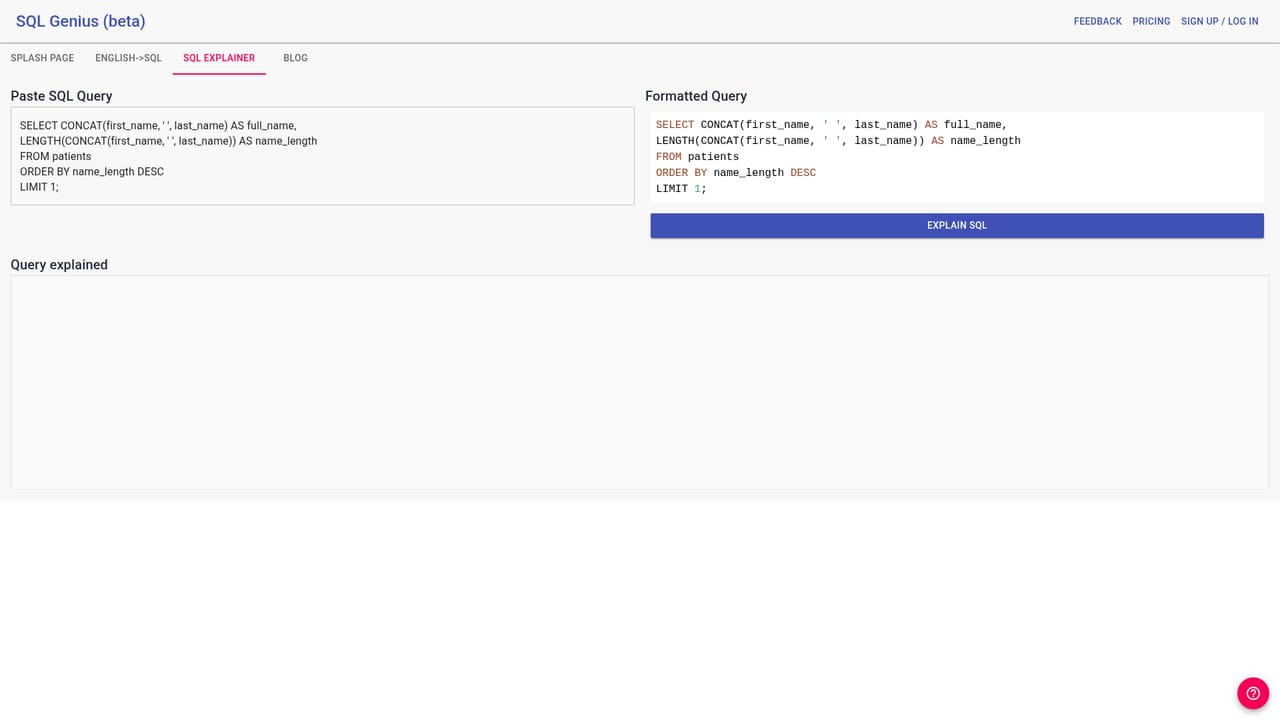Click the formatted SELECT CONCAT first line
The width and height of the screenshot is (1280, 720).
[x=832, y=125]
